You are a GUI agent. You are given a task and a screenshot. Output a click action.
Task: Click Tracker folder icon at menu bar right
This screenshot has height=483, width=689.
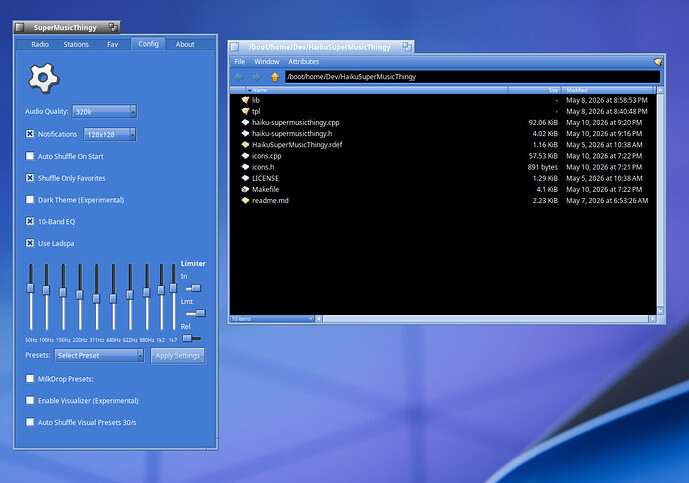pyautogui.click(x=658, y=62)
